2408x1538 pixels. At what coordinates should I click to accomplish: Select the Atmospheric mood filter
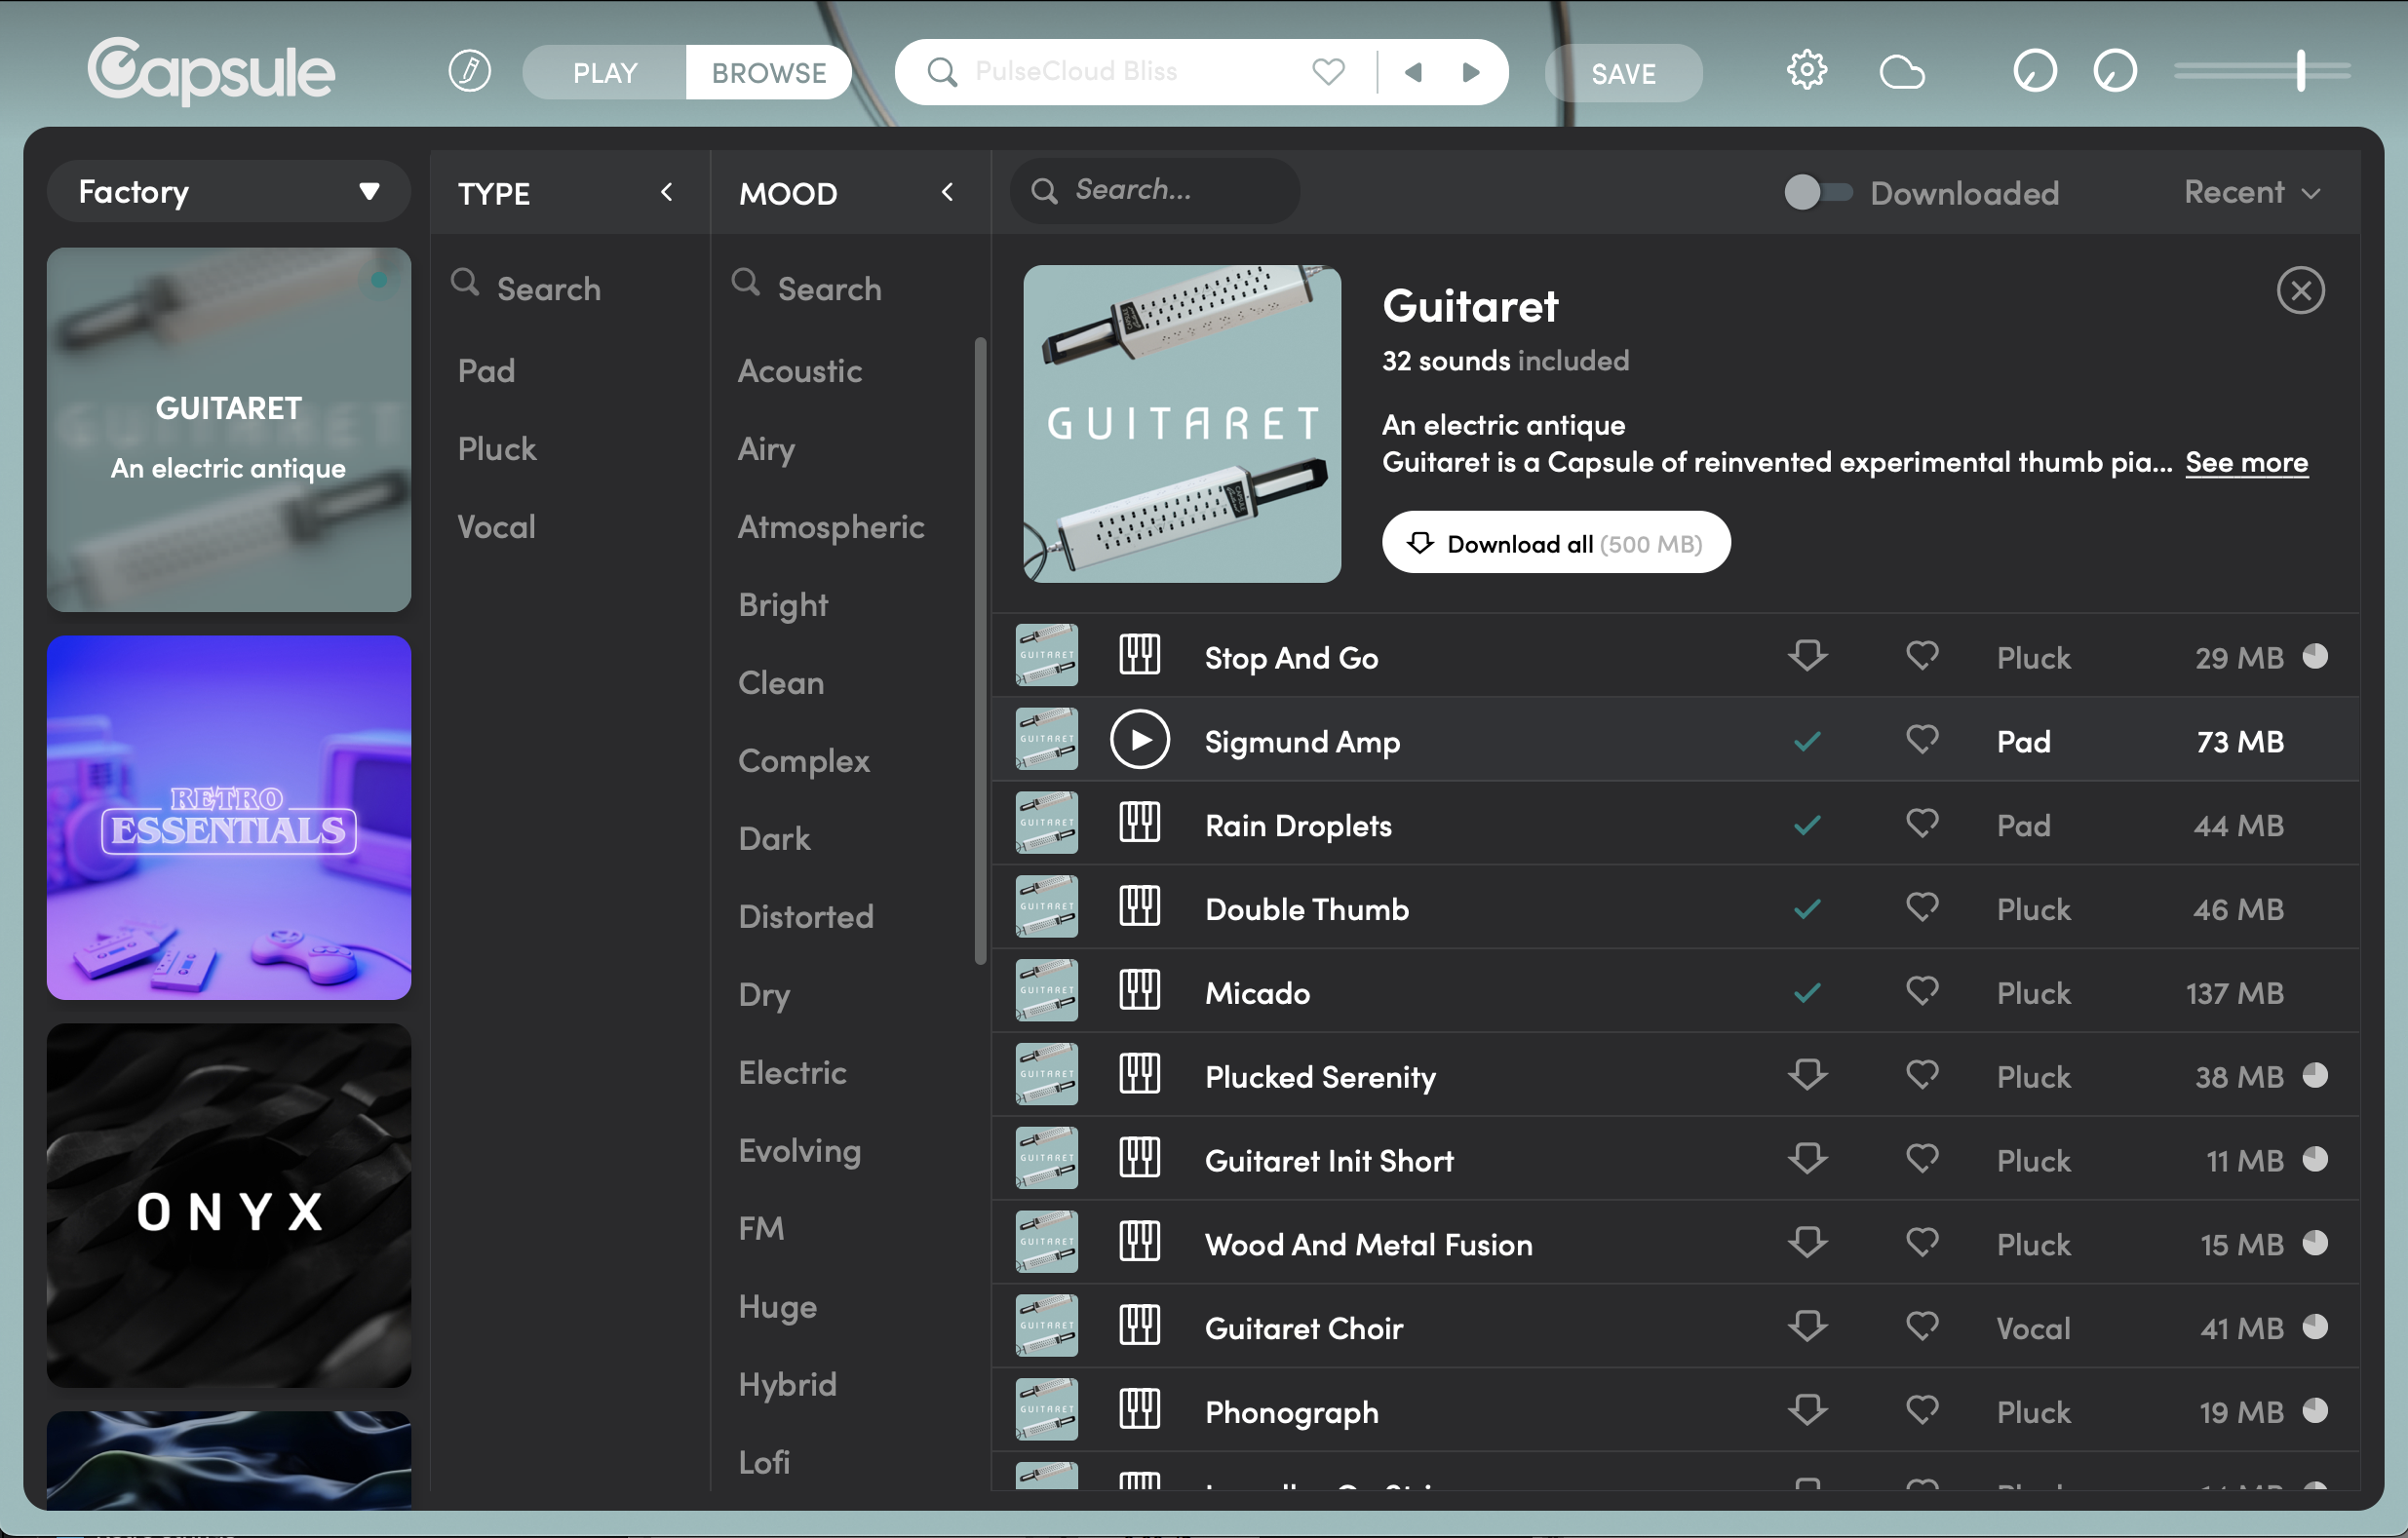click(830, 526)
